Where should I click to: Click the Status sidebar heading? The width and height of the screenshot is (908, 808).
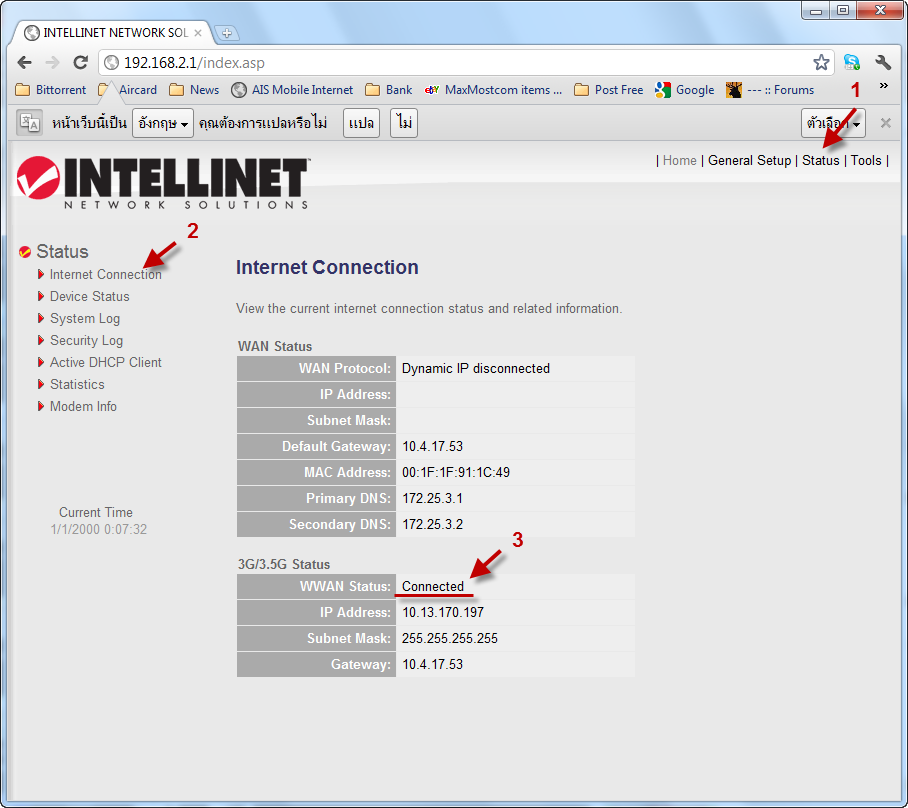pos(62,252)
